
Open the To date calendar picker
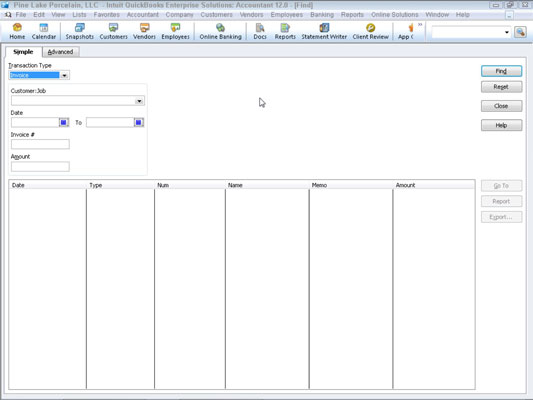[x=138, y=122]
